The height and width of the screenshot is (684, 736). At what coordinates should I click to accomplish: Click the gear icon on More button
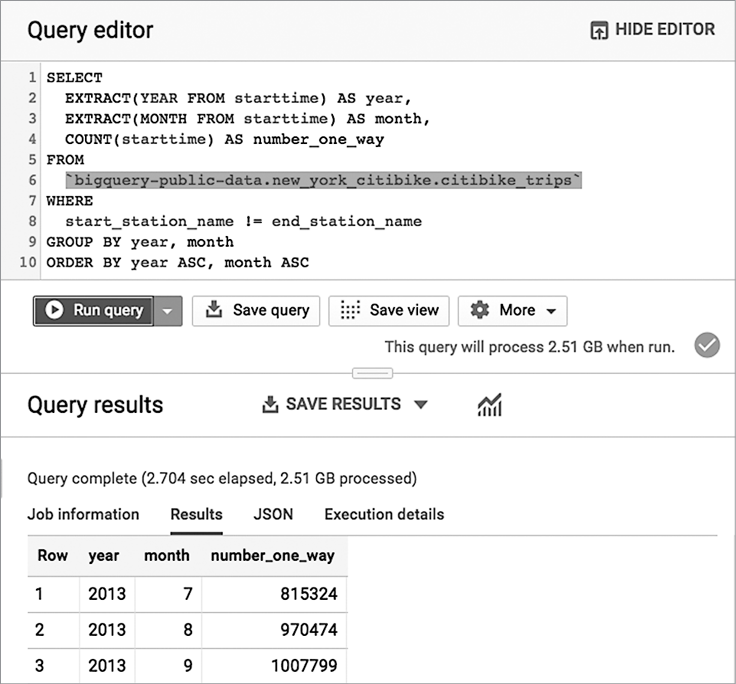[480, 310]
